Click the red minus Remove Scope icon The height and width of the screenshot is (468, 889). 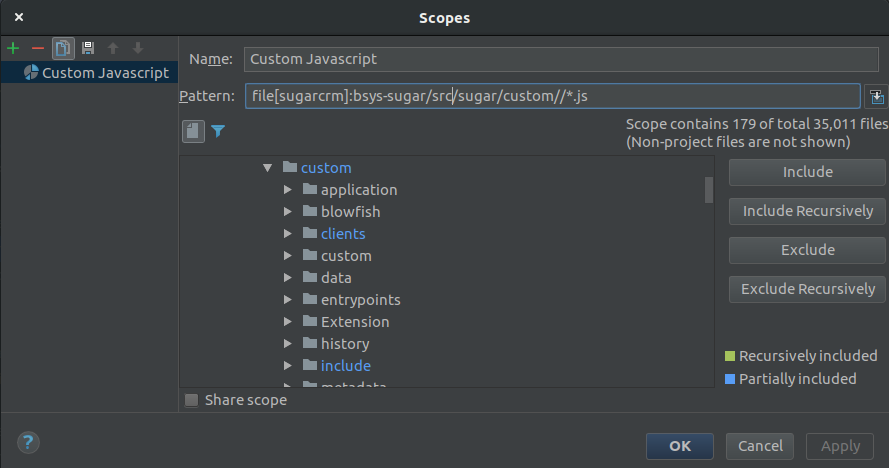coord(38,48)
